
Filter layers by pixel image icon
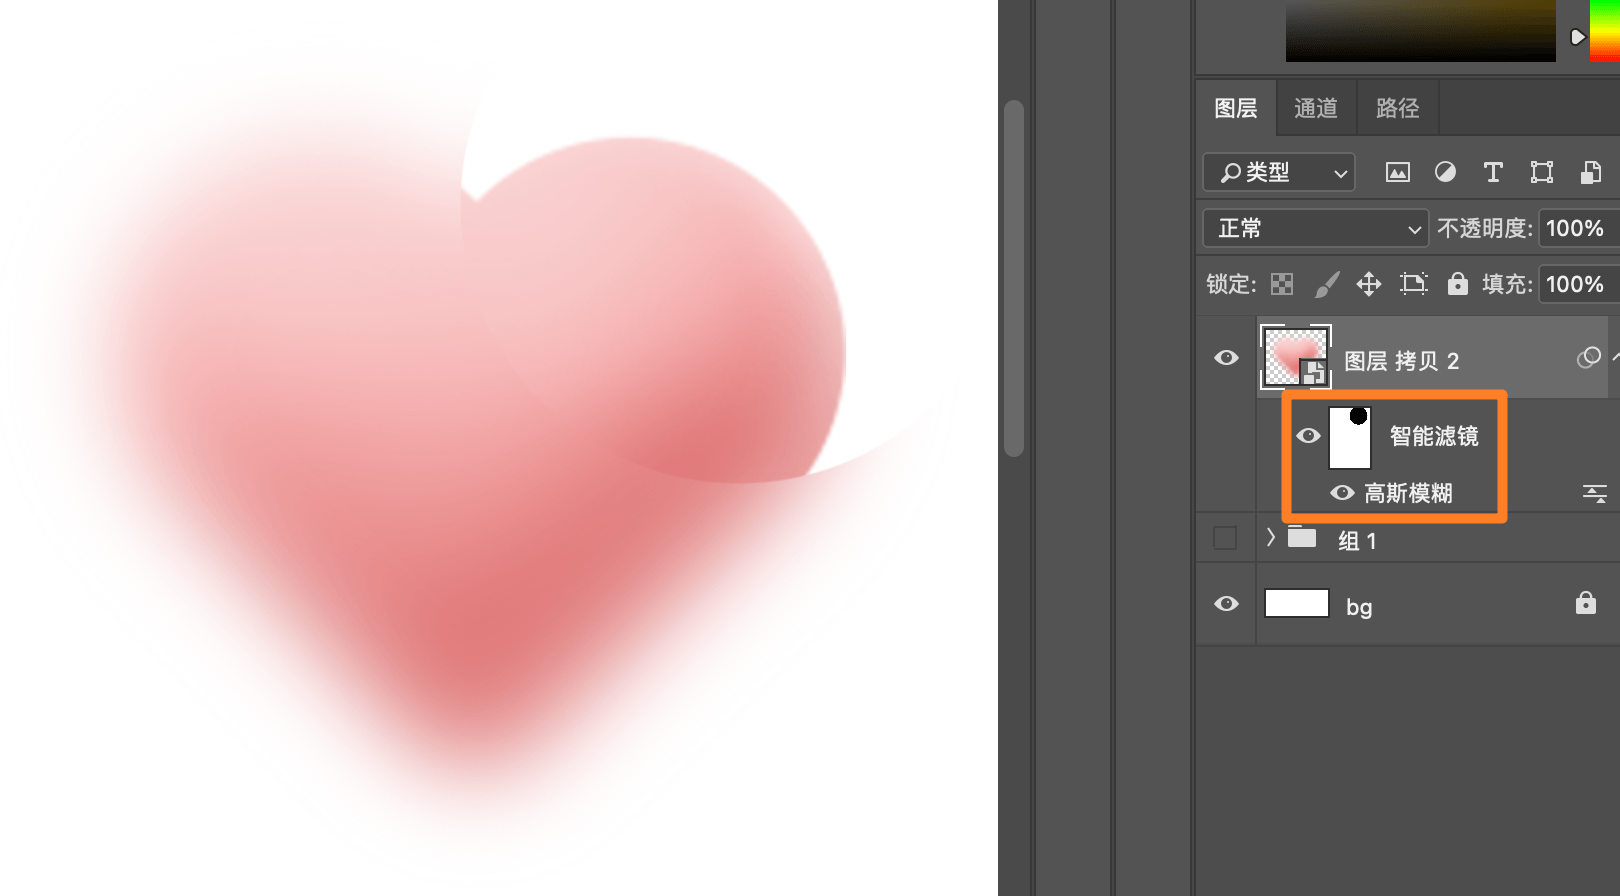pyautogui.click(x=1397, y=172)
